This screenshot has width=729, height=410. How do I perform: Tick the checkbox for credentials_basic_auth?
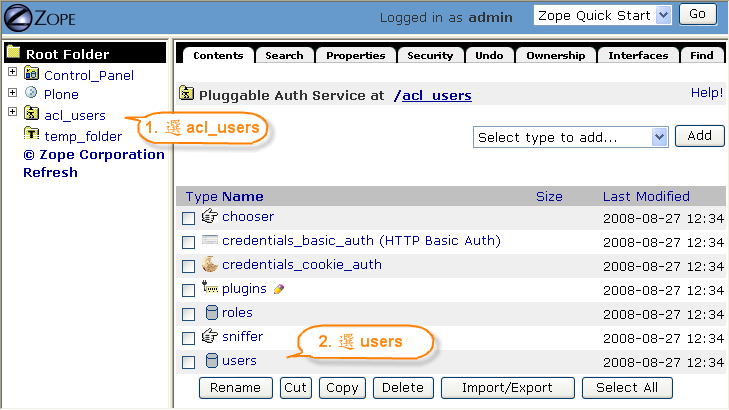coord(188,242)
